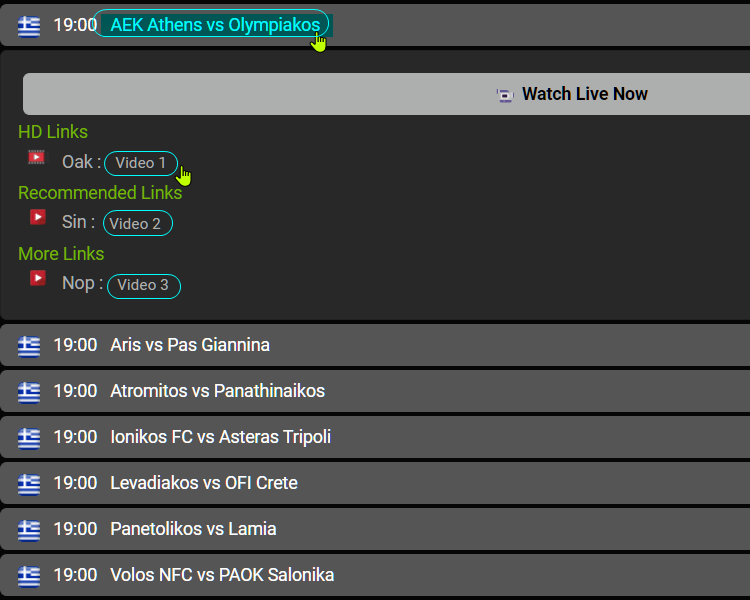Open the Video 1 HD link

(x=141, y=163)
